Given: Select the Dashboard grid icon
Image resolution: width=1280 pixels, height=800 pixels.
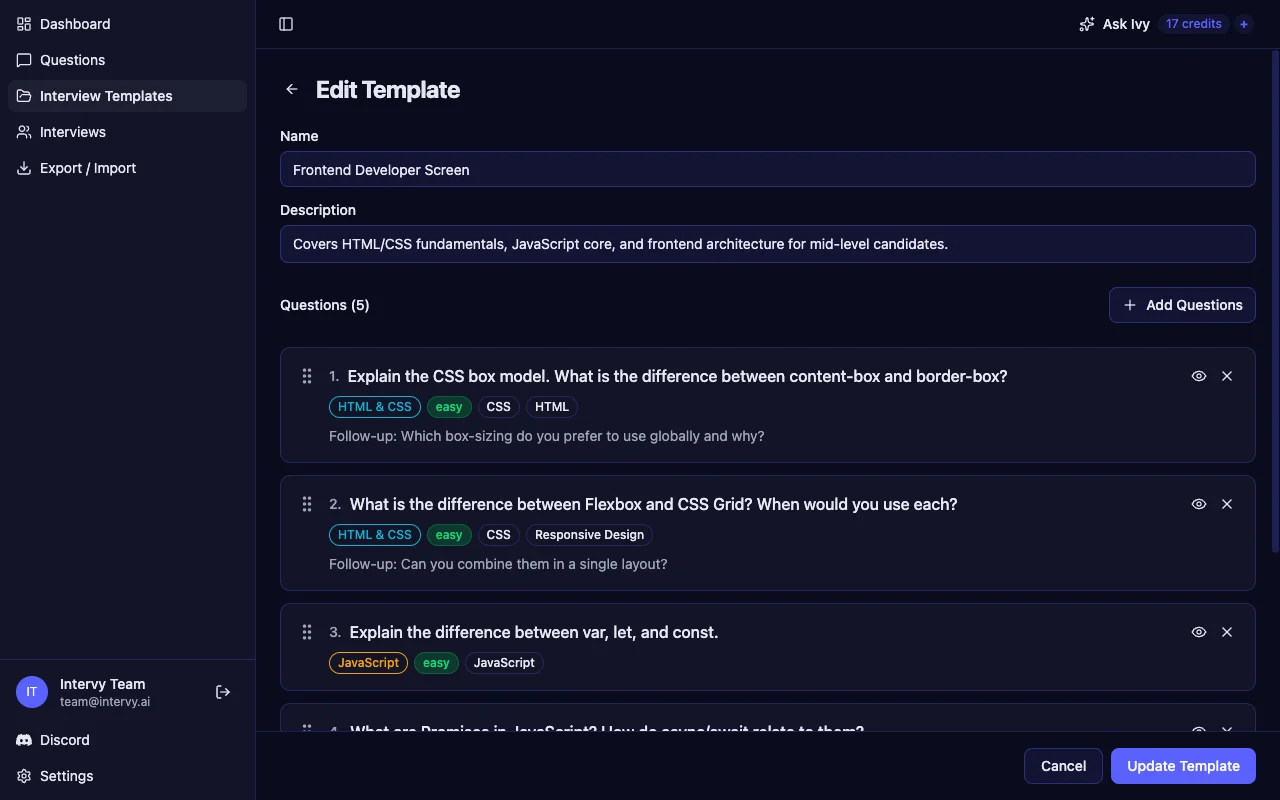Looking at the screenshot, I should [x=23, y=23].
